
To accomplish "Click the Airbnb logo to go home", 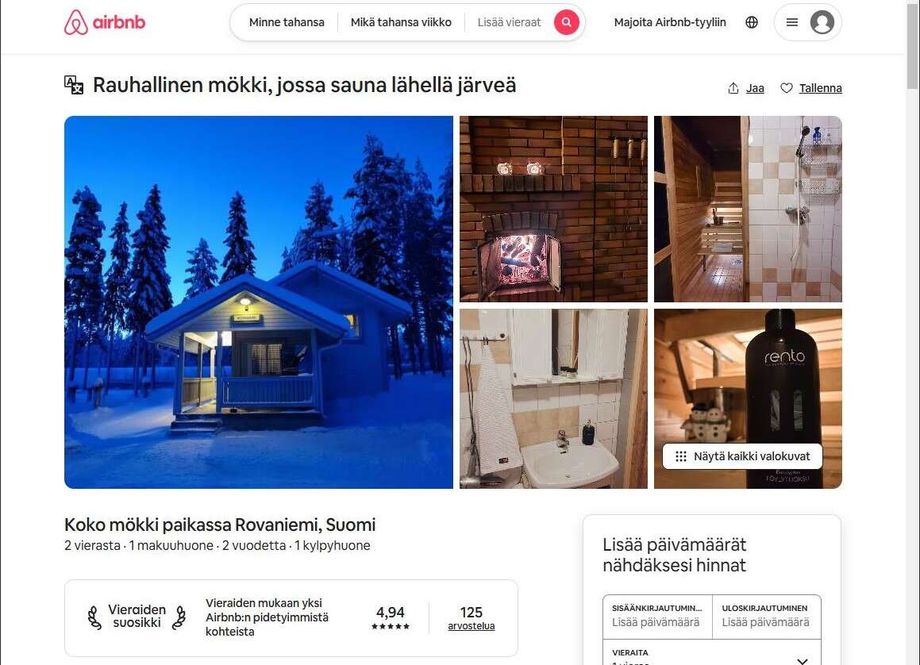I will coord(104,22).
